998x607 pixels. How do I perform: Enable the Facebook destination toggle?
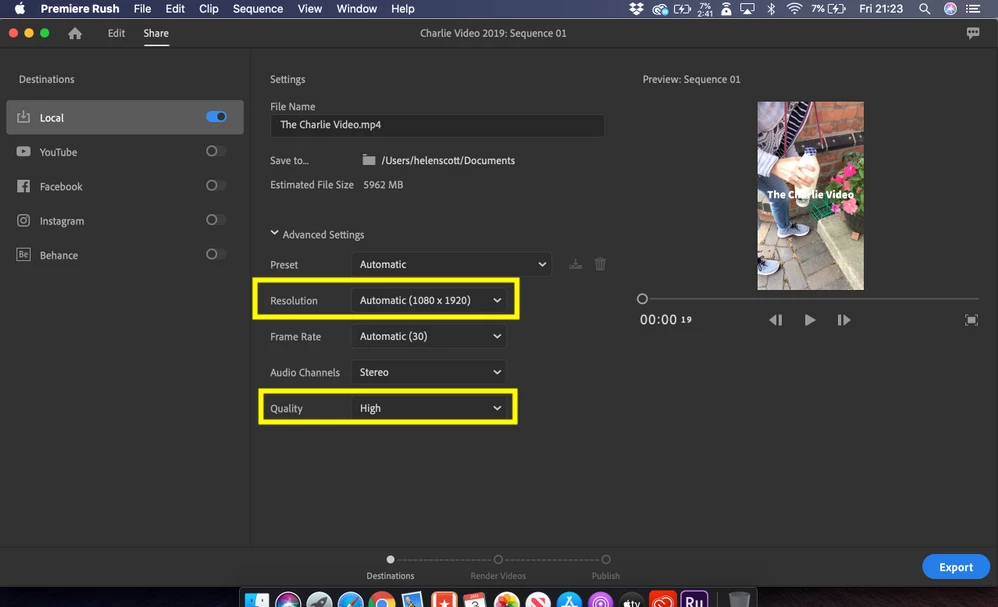click(216, 185)
